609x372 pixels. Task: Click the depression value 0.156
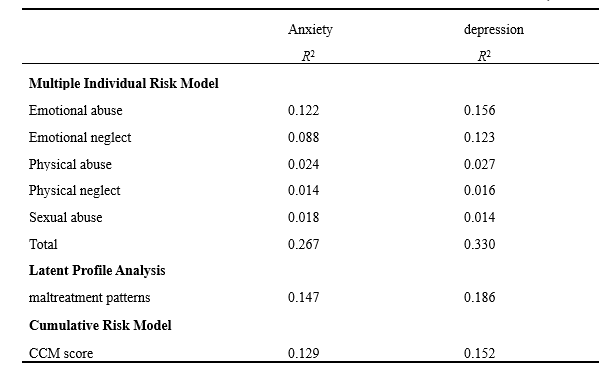479,110
